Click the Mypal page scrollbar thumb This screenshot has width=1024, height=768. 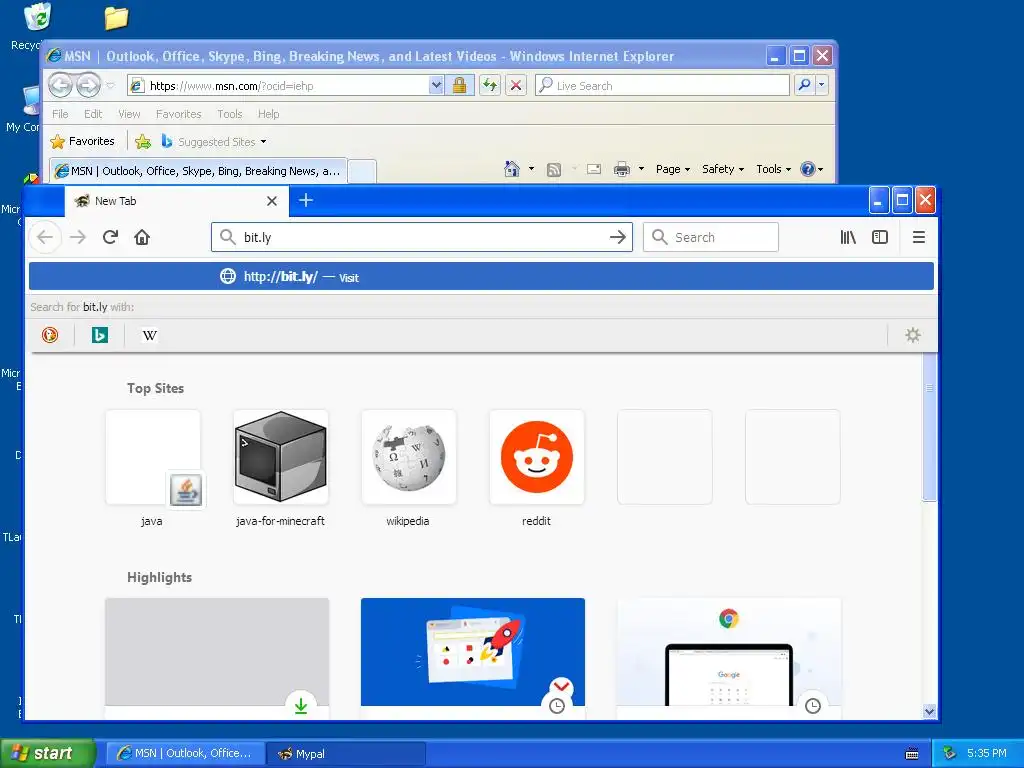point(929,428)
